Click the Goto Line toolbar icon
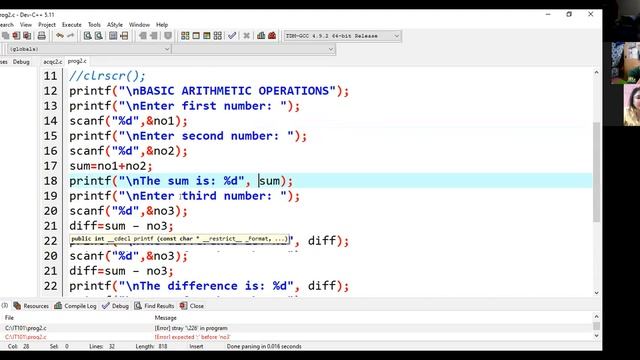 pos(124,36)
